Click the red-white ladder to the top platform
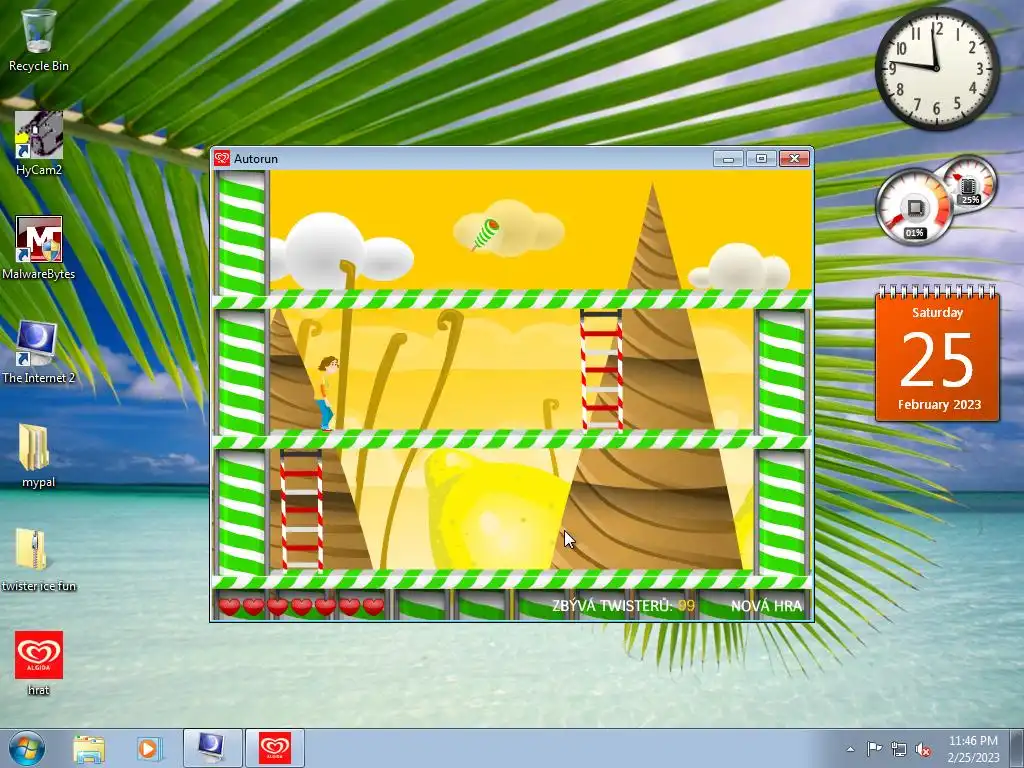1024x768 pixels. [x=601, y=370]
